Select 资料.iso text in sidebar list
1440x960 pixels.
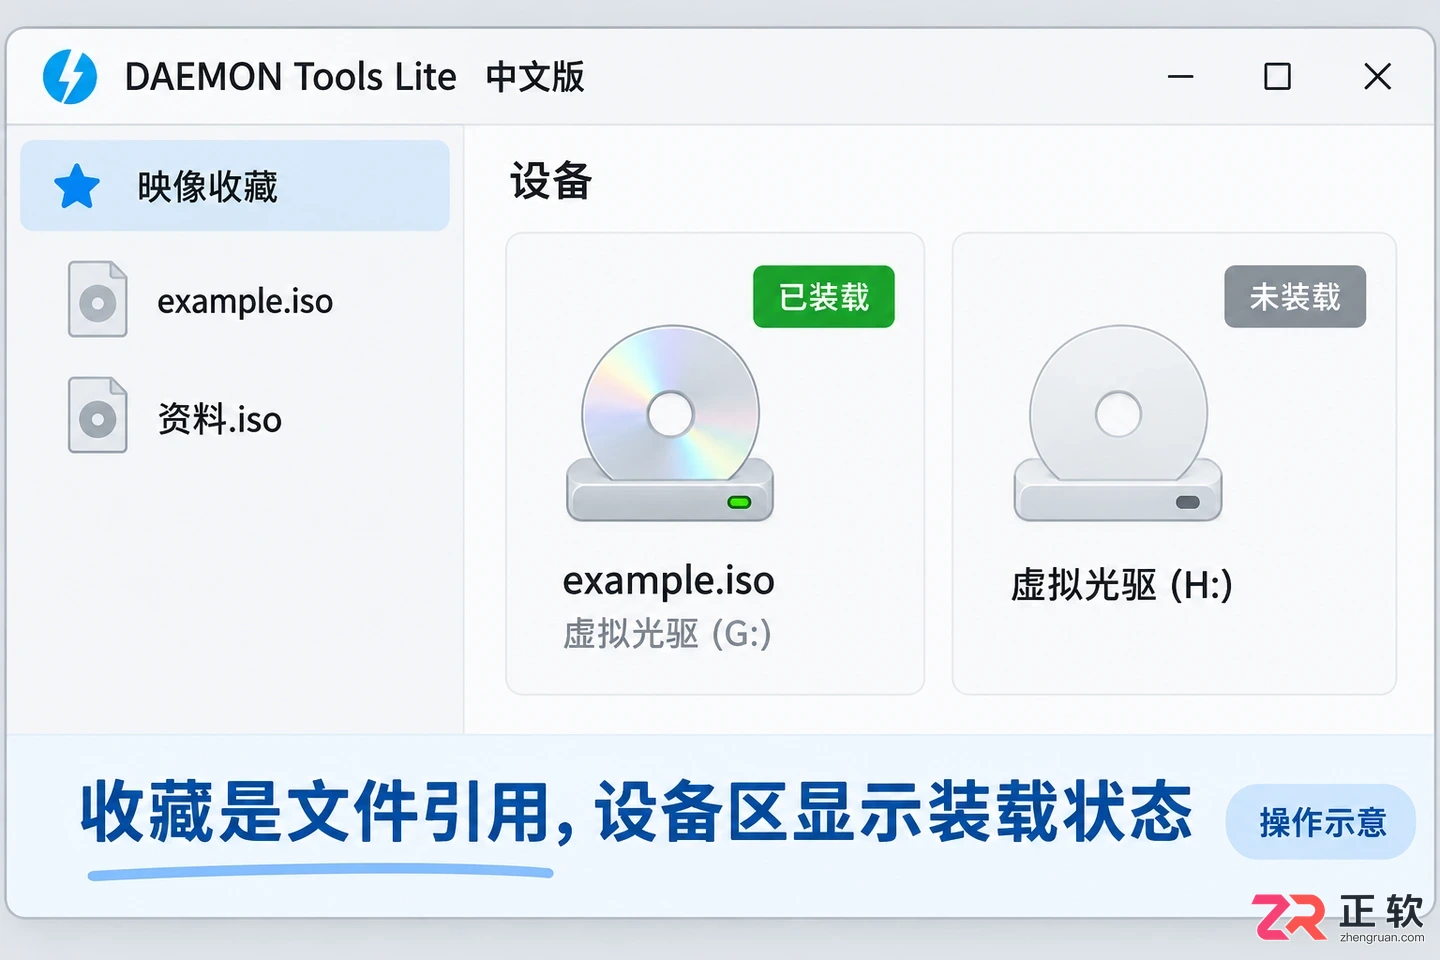coord(220,419)
